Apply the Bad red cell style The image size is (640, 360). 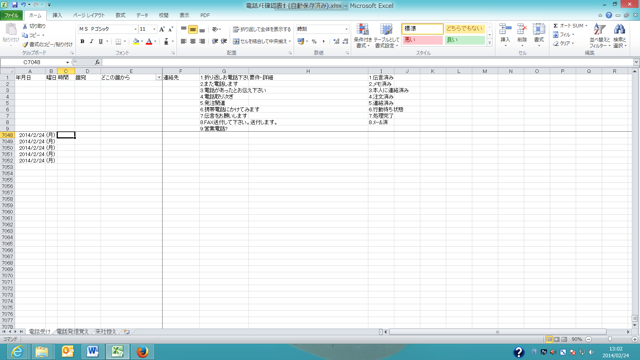coord(422,40)
